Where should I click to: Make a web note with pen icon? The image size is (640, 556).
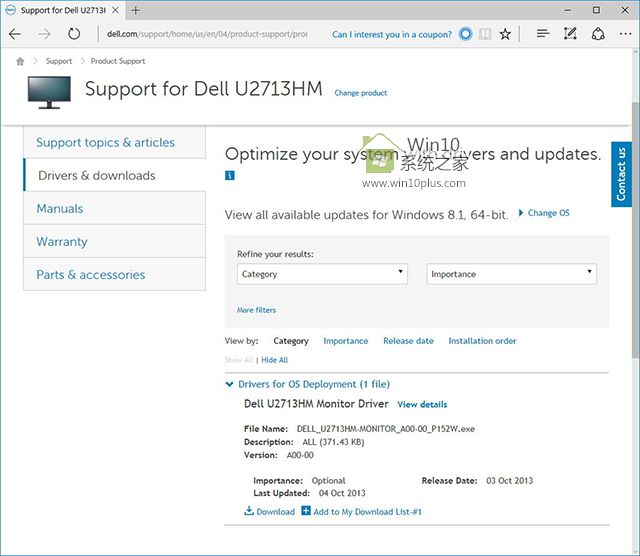point(570,33)
